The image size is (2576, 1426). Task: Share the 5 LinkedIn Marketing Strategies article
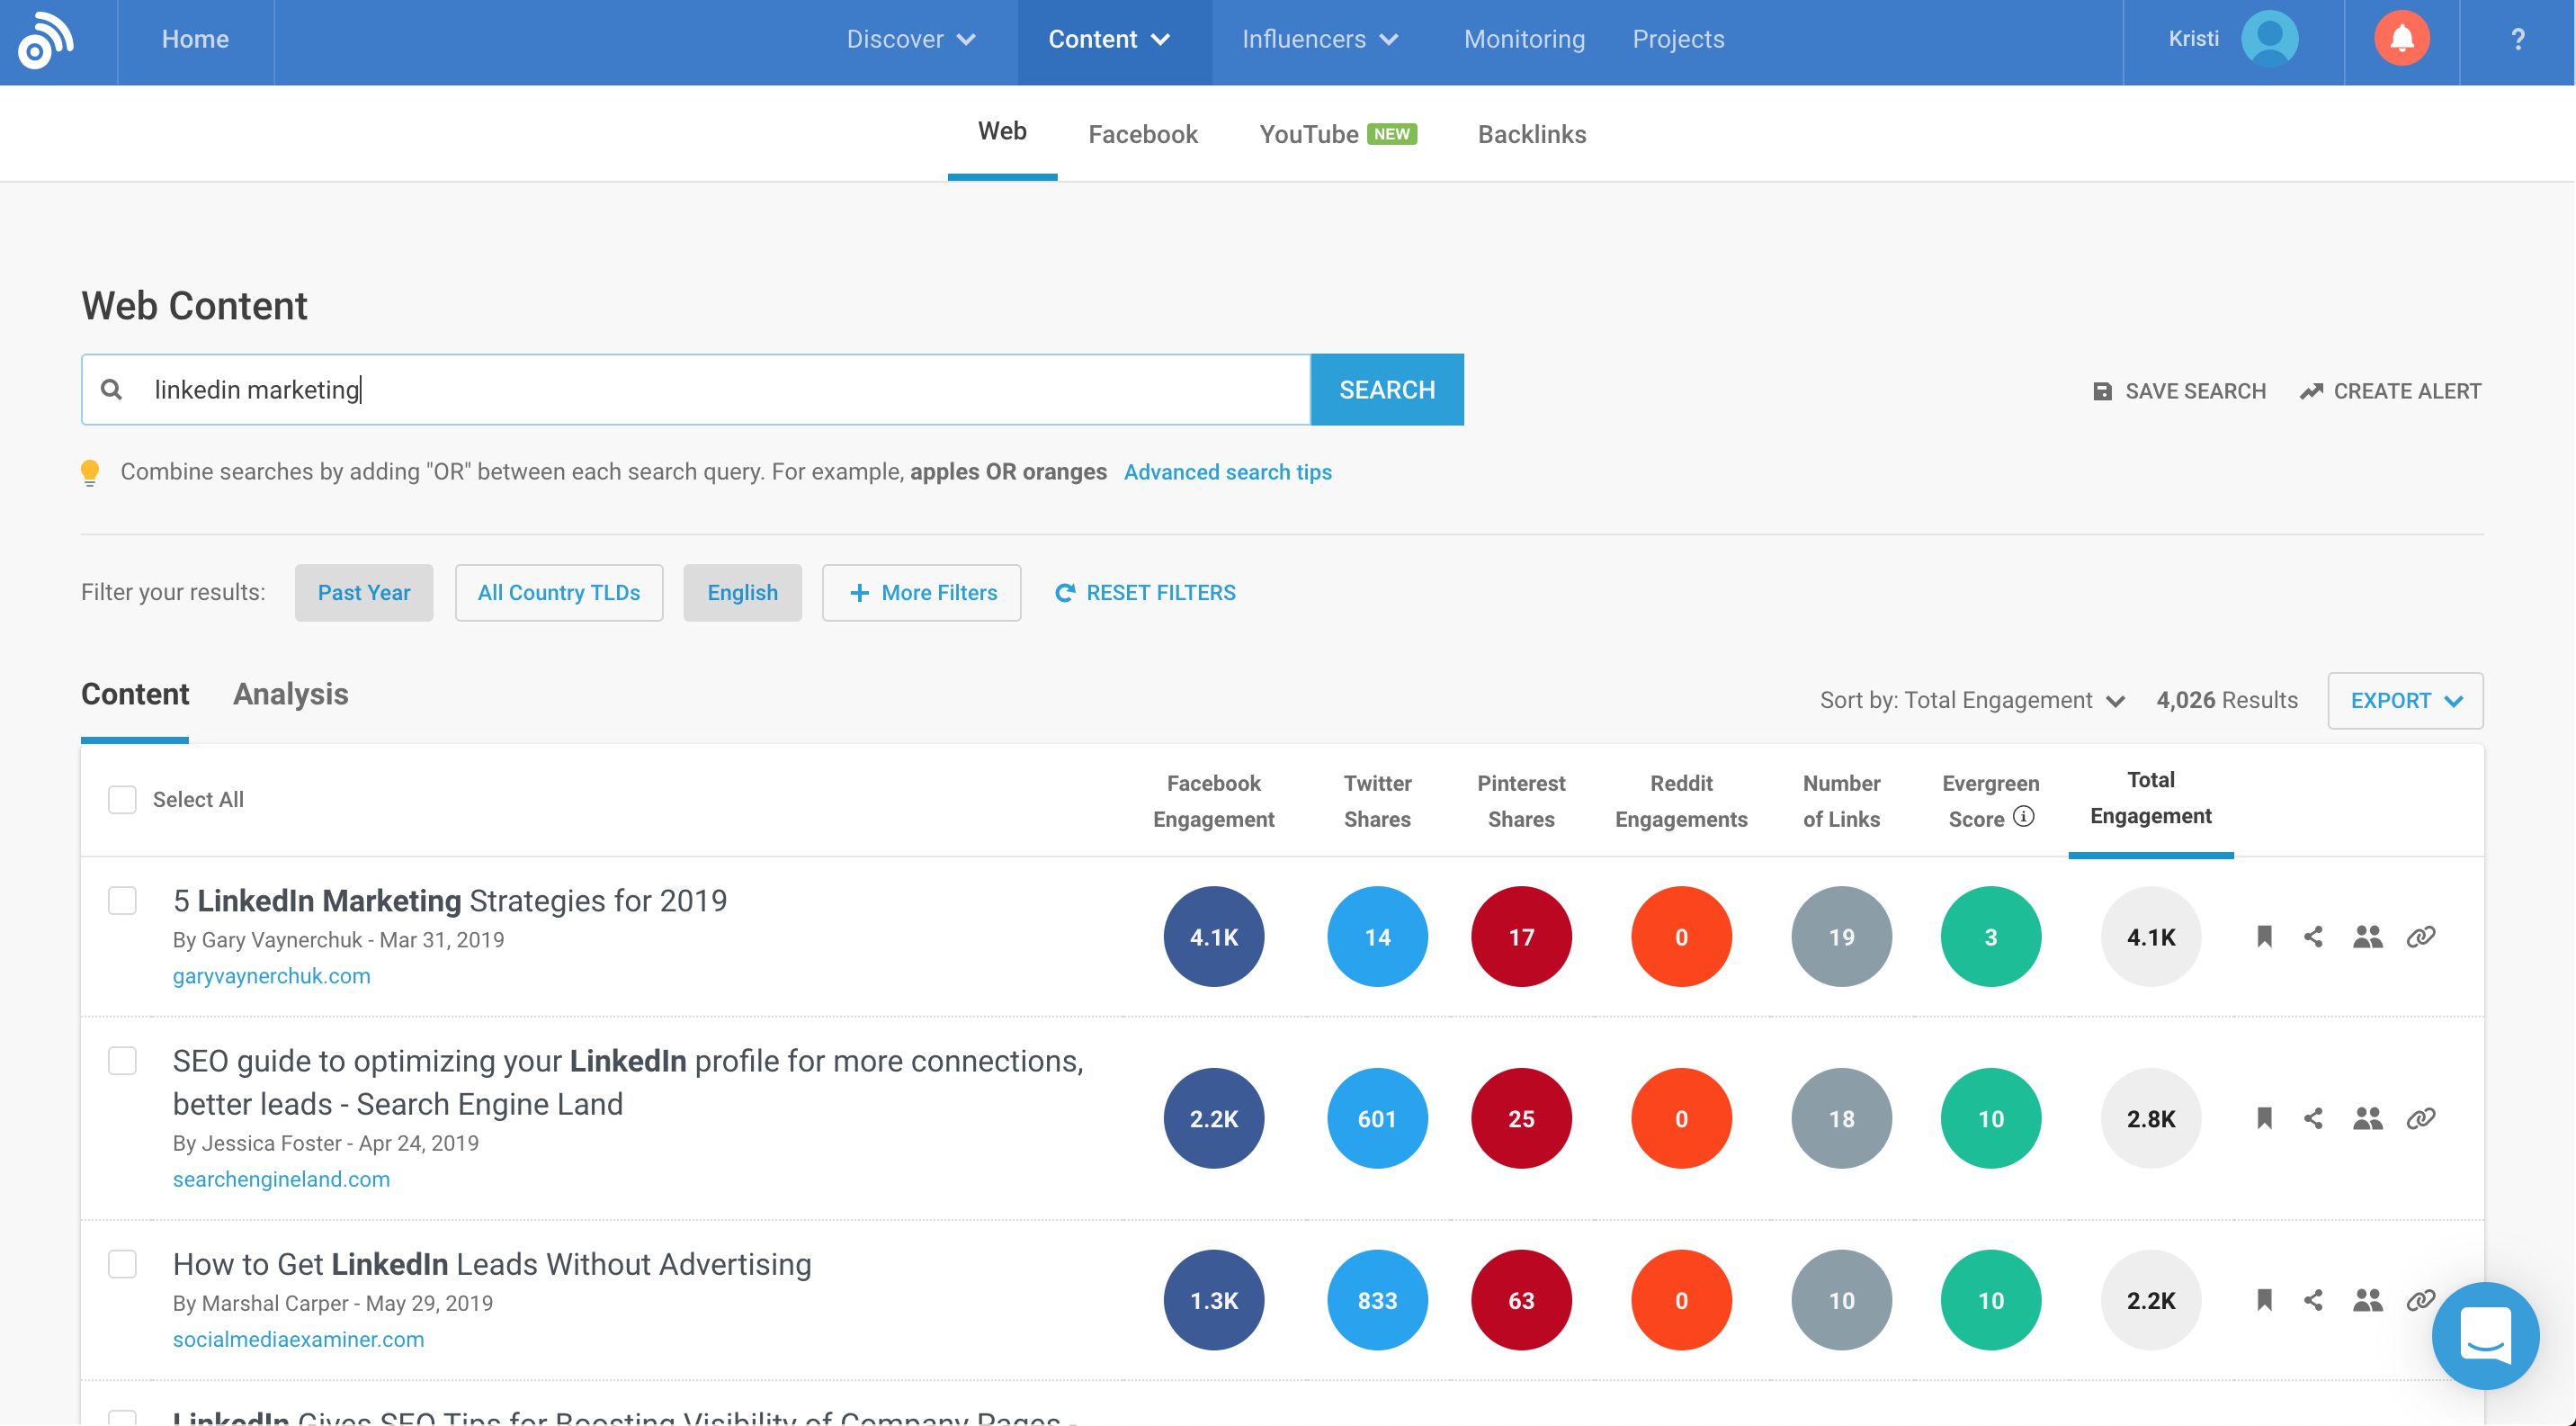[2313, 936]
